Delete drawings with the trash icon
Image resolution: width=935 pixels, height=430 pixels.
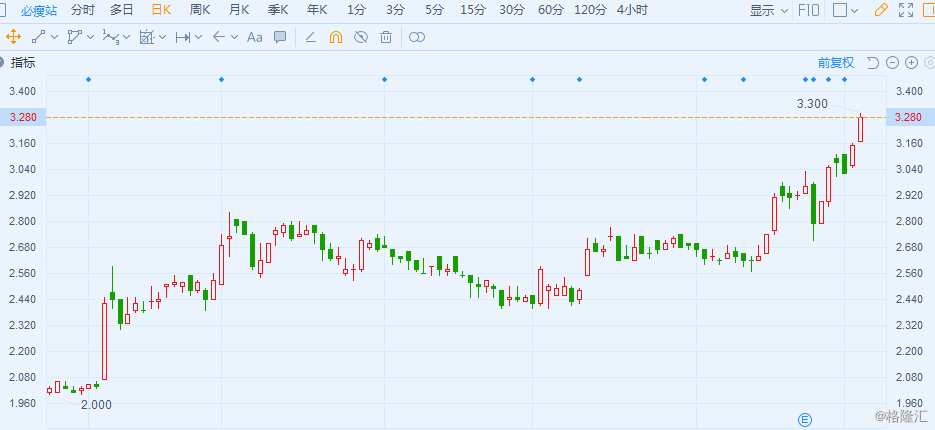click(x=386, y=37)
